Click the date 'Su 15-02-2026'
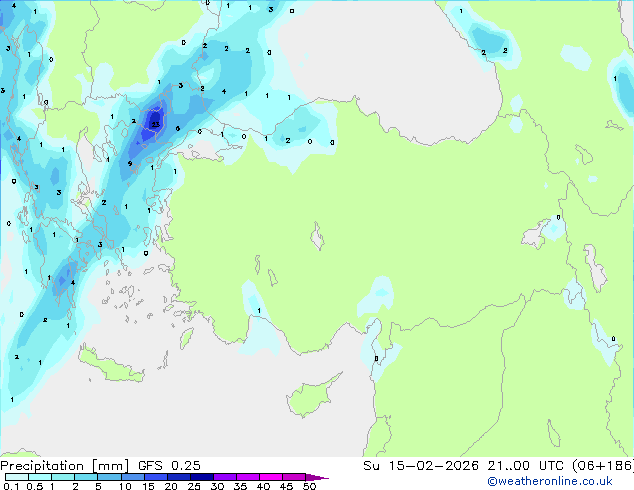 point(421,466)
